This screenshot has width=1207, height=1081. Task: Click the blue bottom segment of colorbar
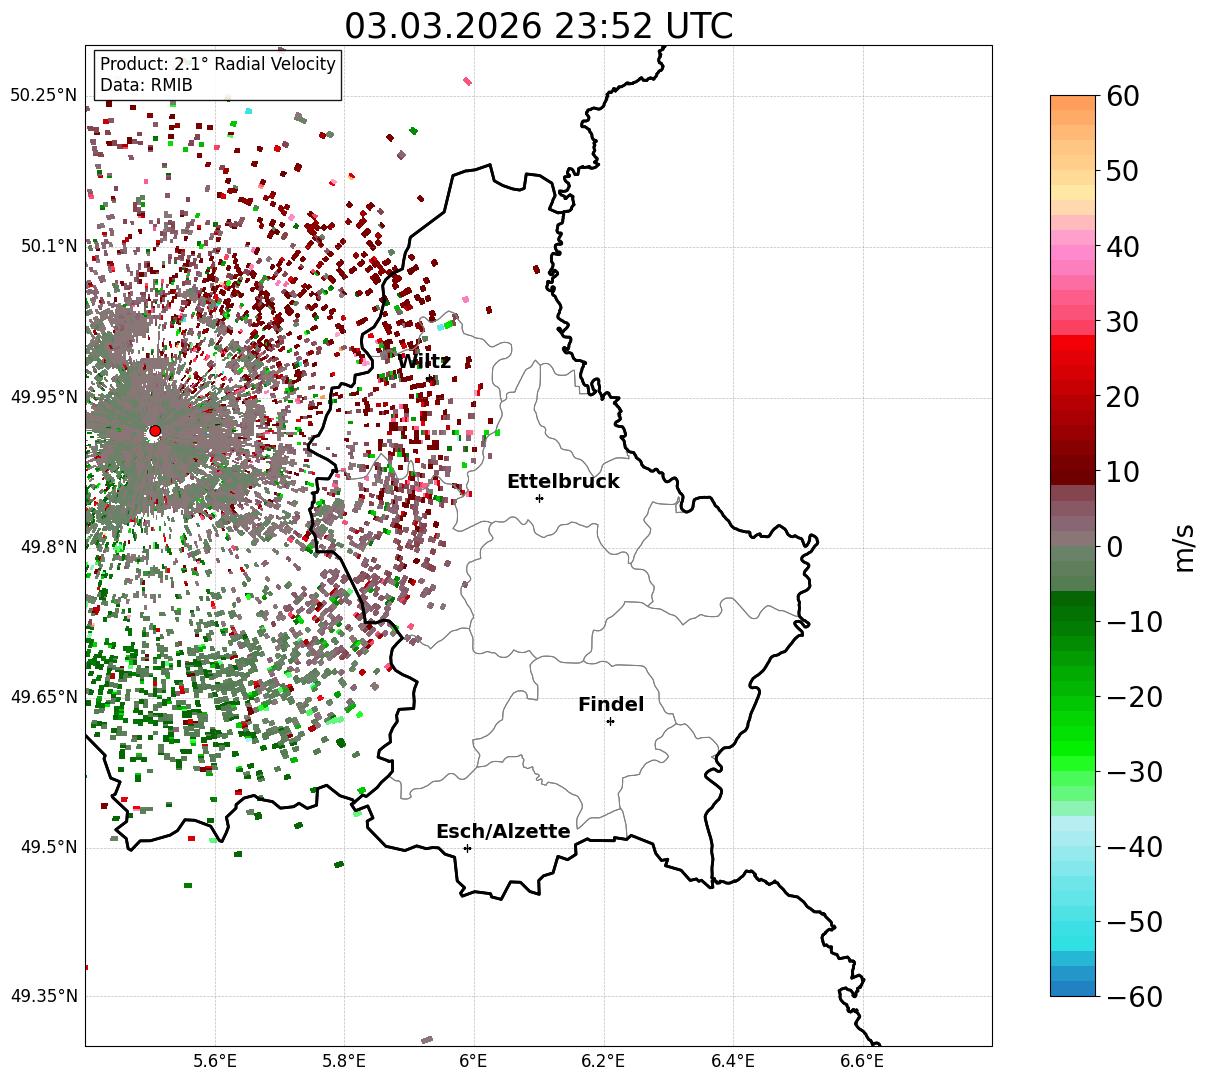[x=1073, y=988]
